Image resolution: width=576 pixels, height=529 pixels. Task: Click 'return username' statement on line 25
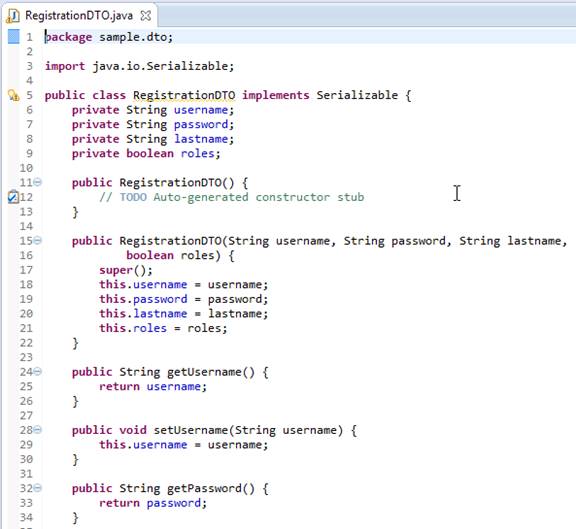click(x=153, y=386)
